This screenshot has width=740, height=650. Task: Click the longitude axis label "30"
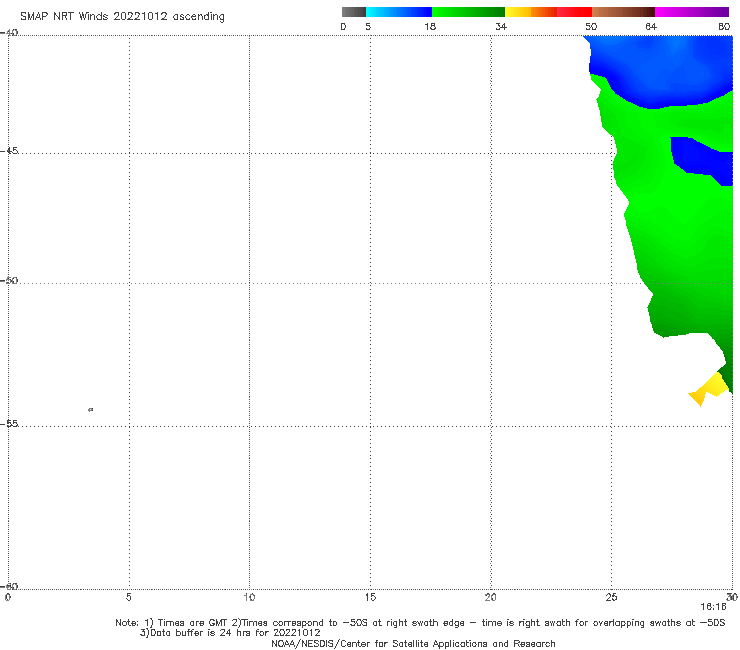coord(732,597)
